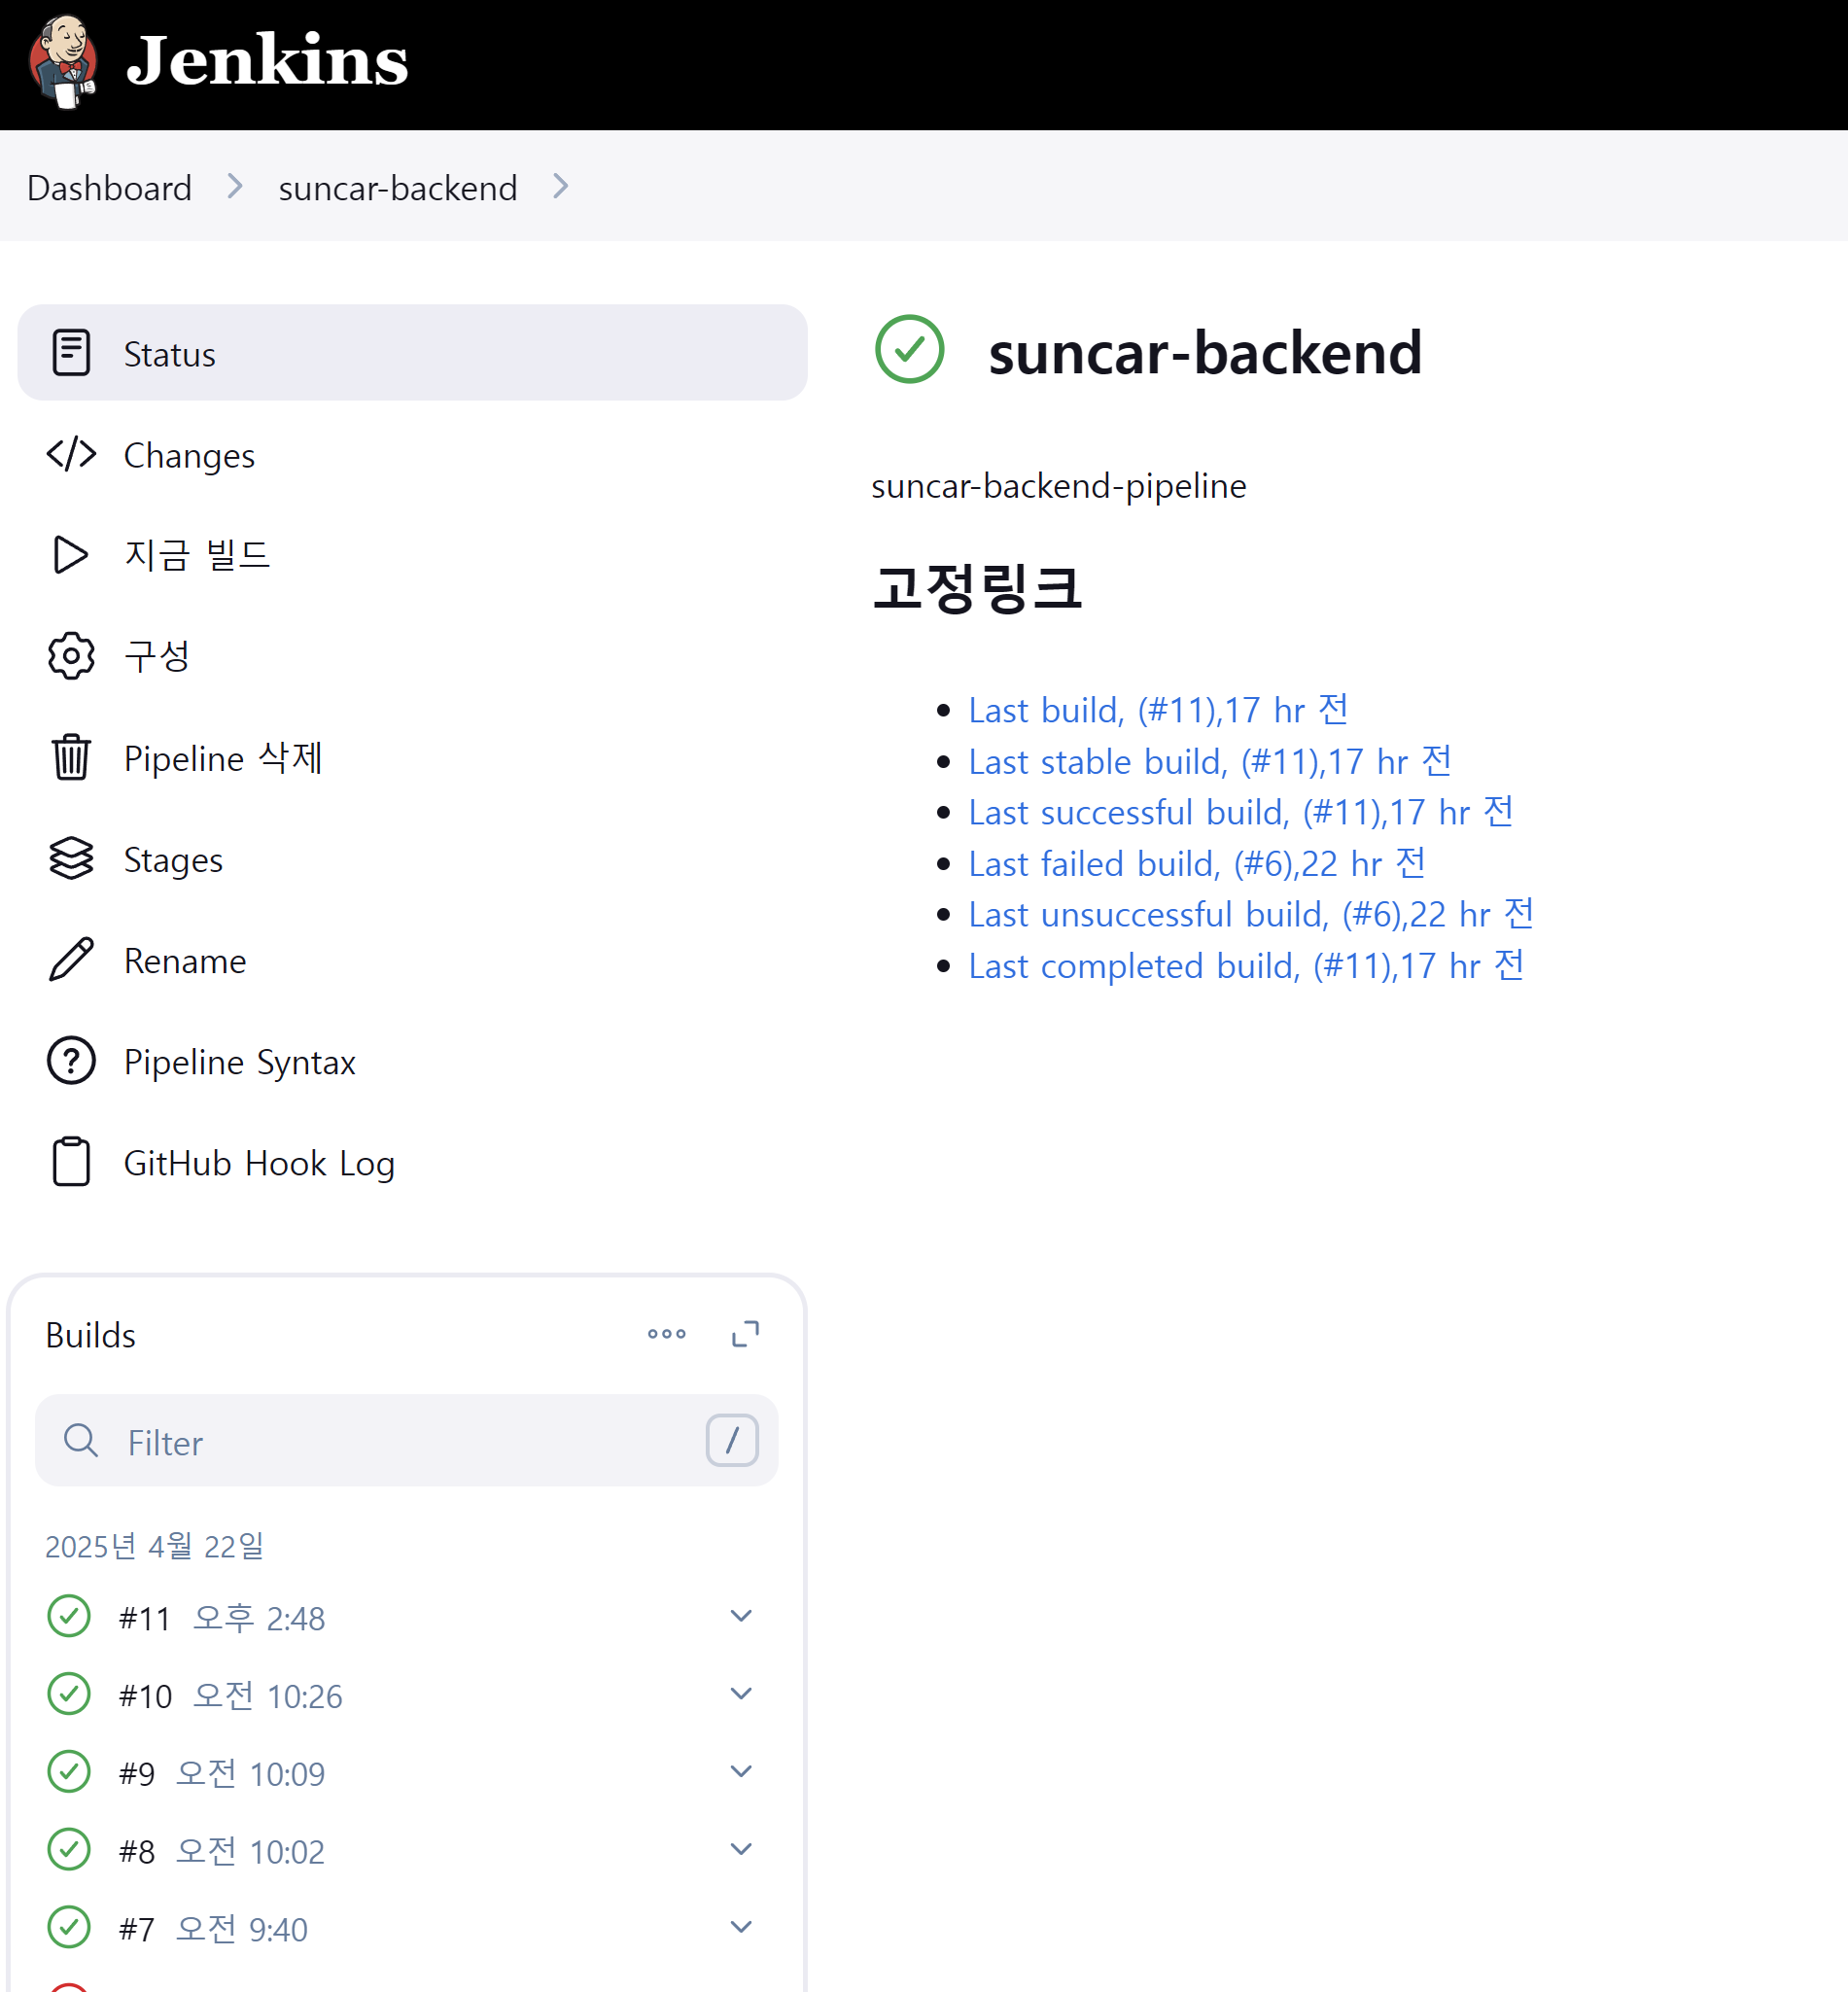
Task: Focus the Builds Filter input field
Action: (x=407, y=1441)
